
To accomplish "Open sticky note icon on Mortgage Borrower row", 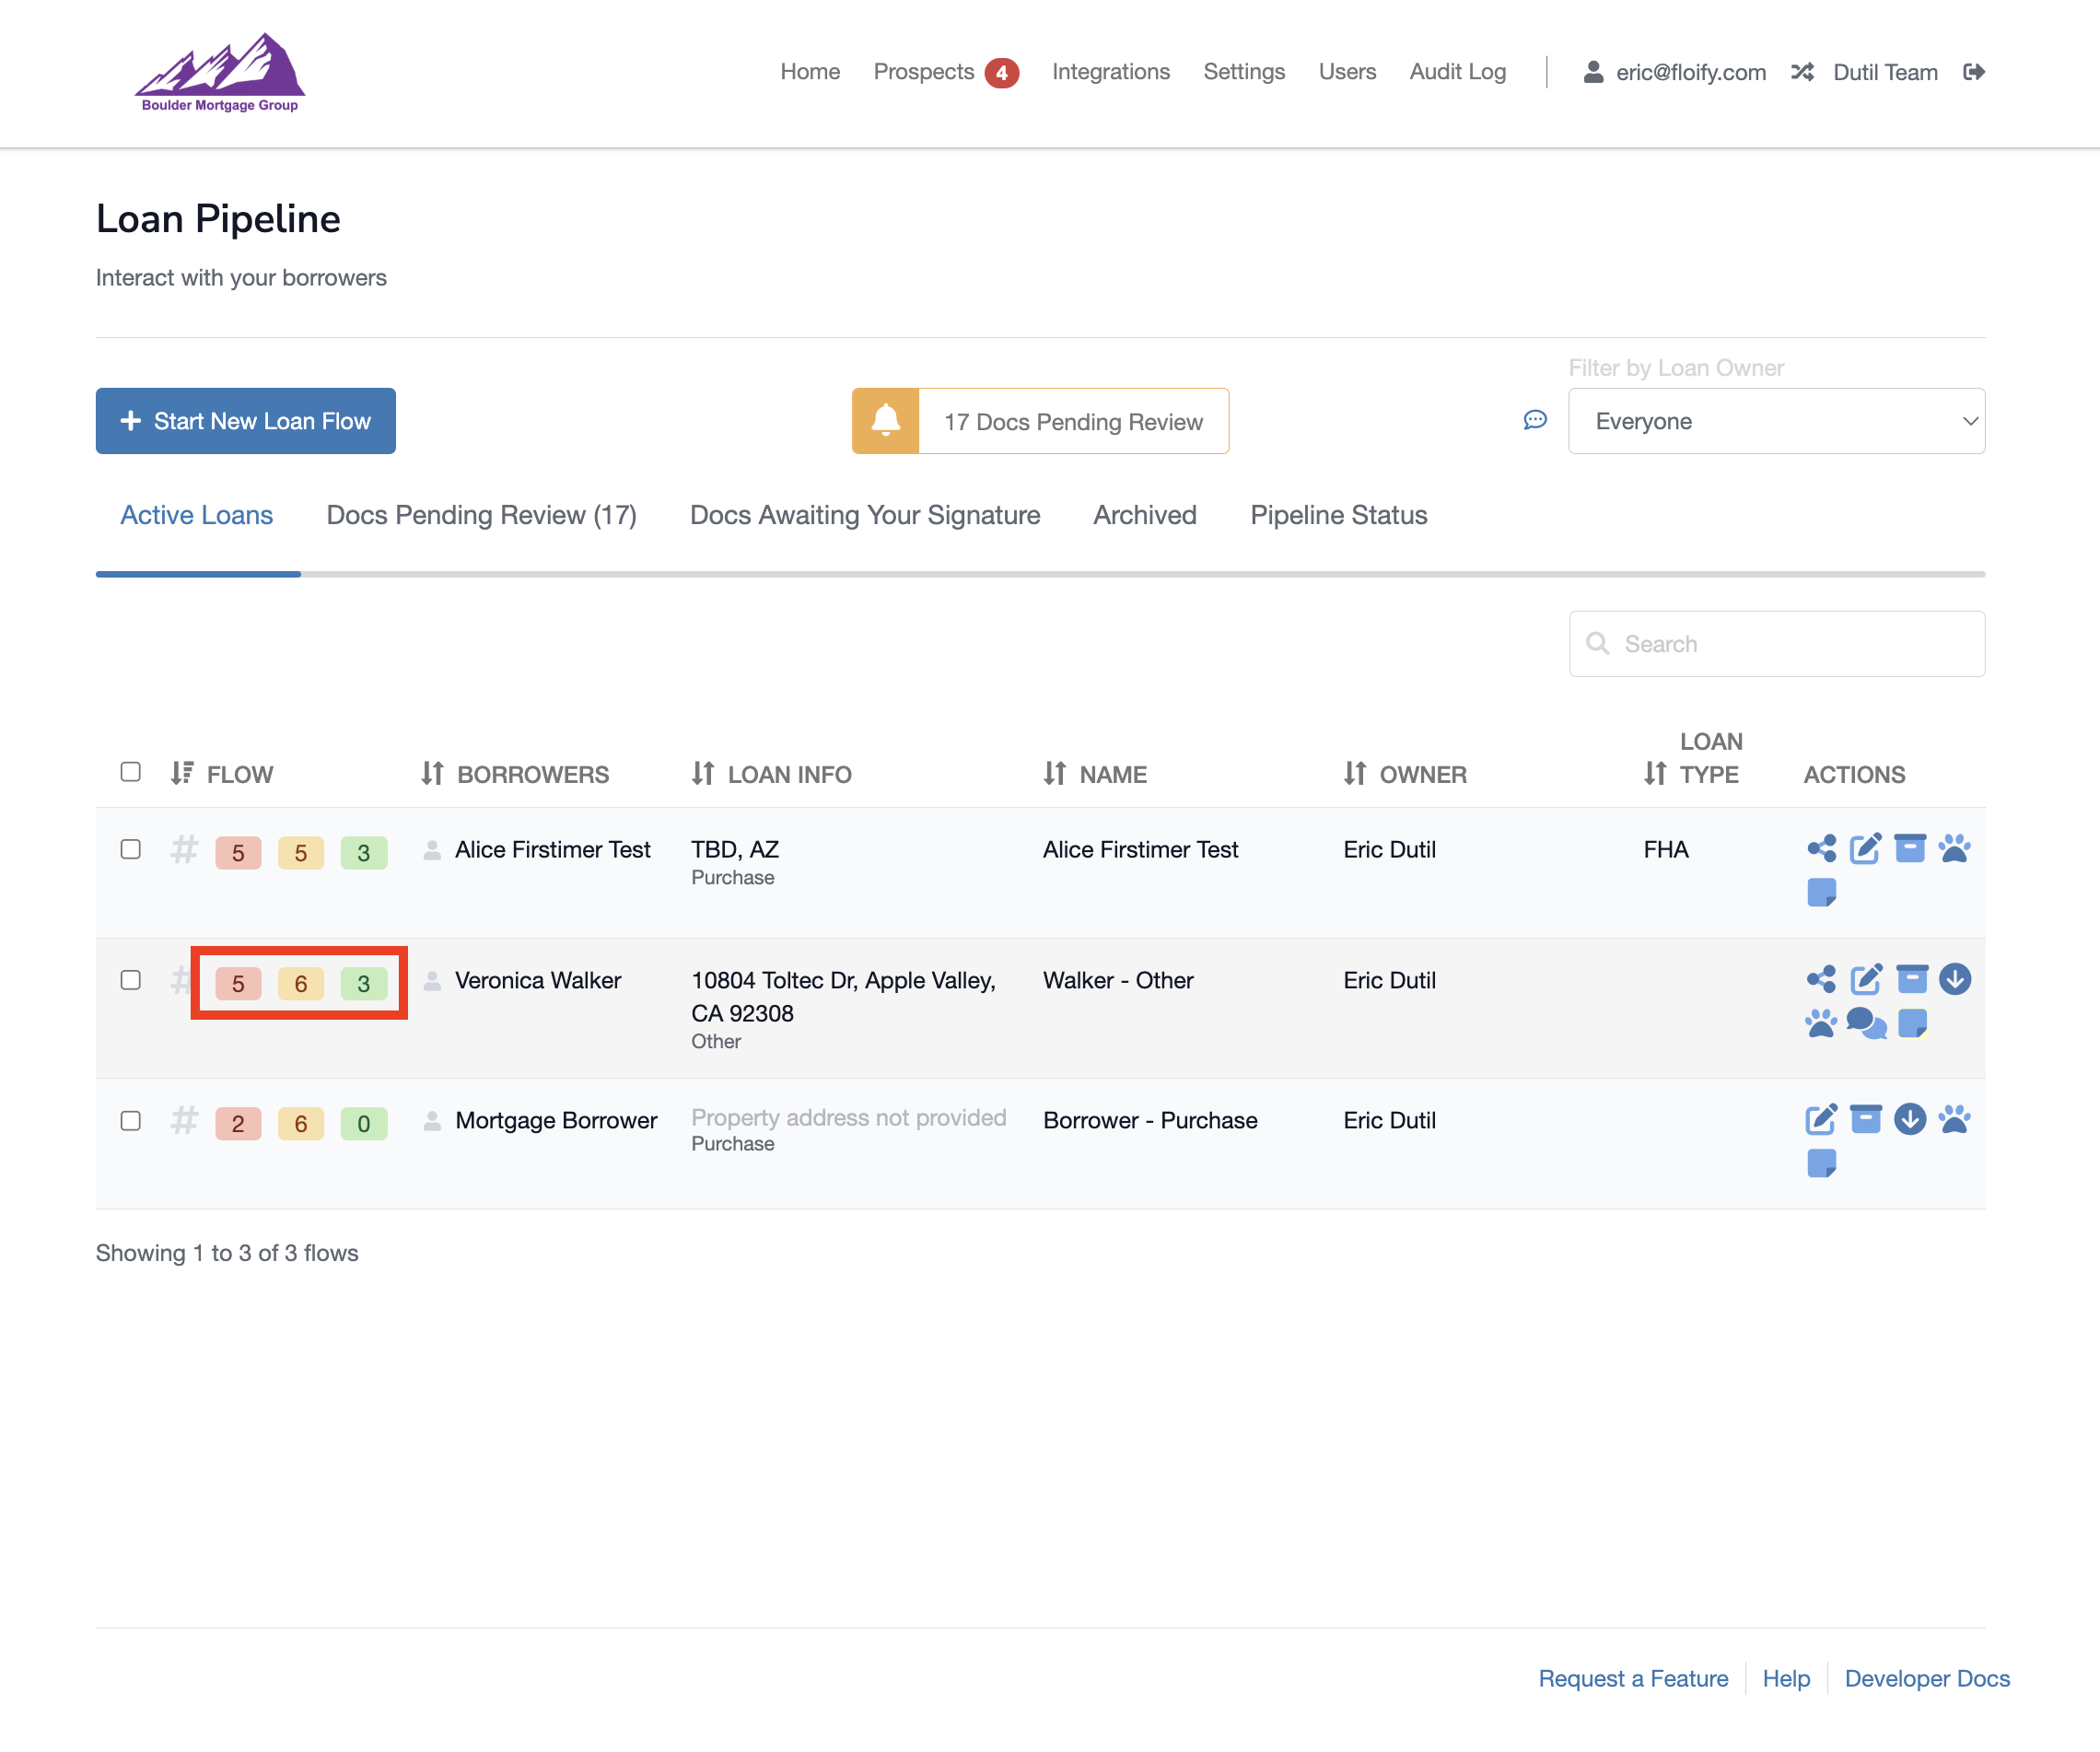I will (1821, 1163).
